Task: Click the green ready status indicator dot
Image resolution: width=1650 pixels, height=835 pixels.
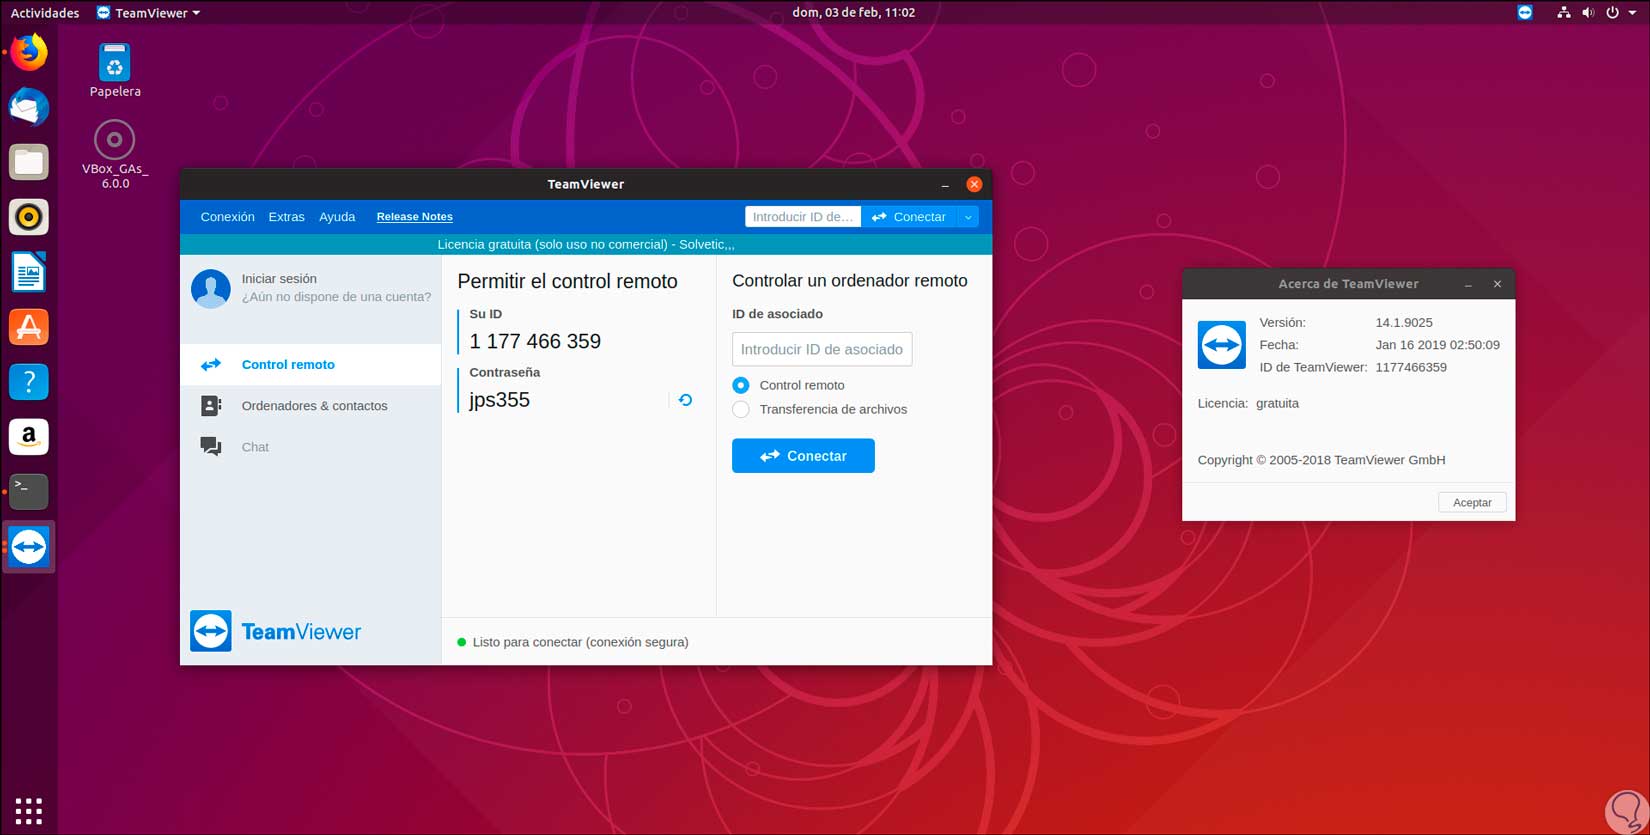Action: 462,642
